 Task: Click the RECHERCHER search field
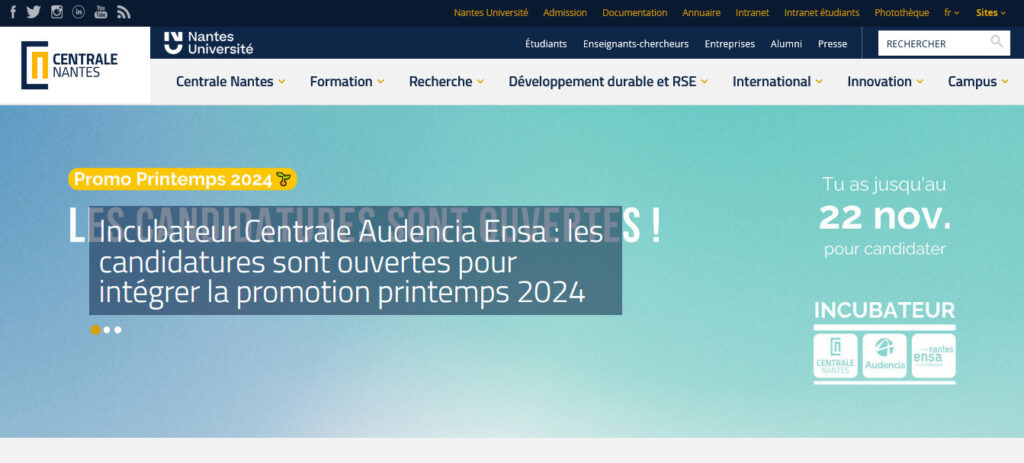point(944,43)
